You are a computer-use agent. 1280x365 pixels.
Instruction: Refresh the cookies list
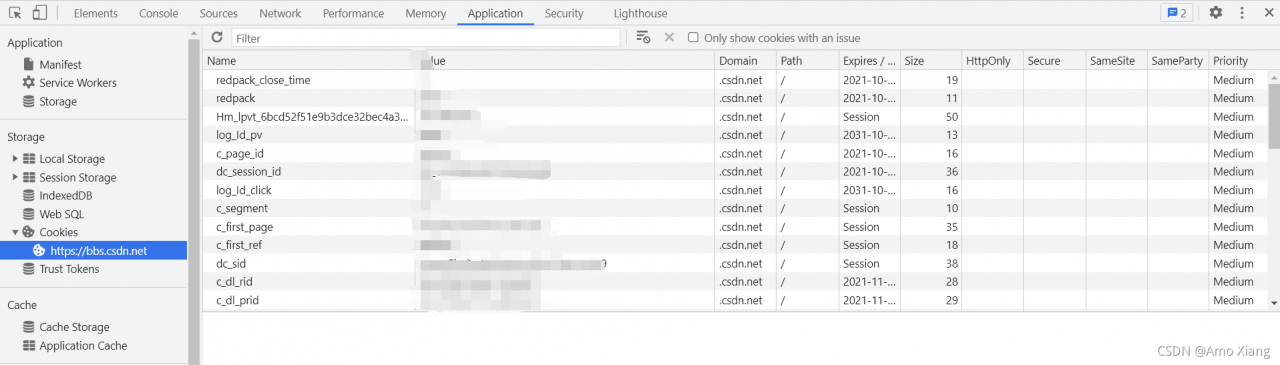[x=217, y=37]
